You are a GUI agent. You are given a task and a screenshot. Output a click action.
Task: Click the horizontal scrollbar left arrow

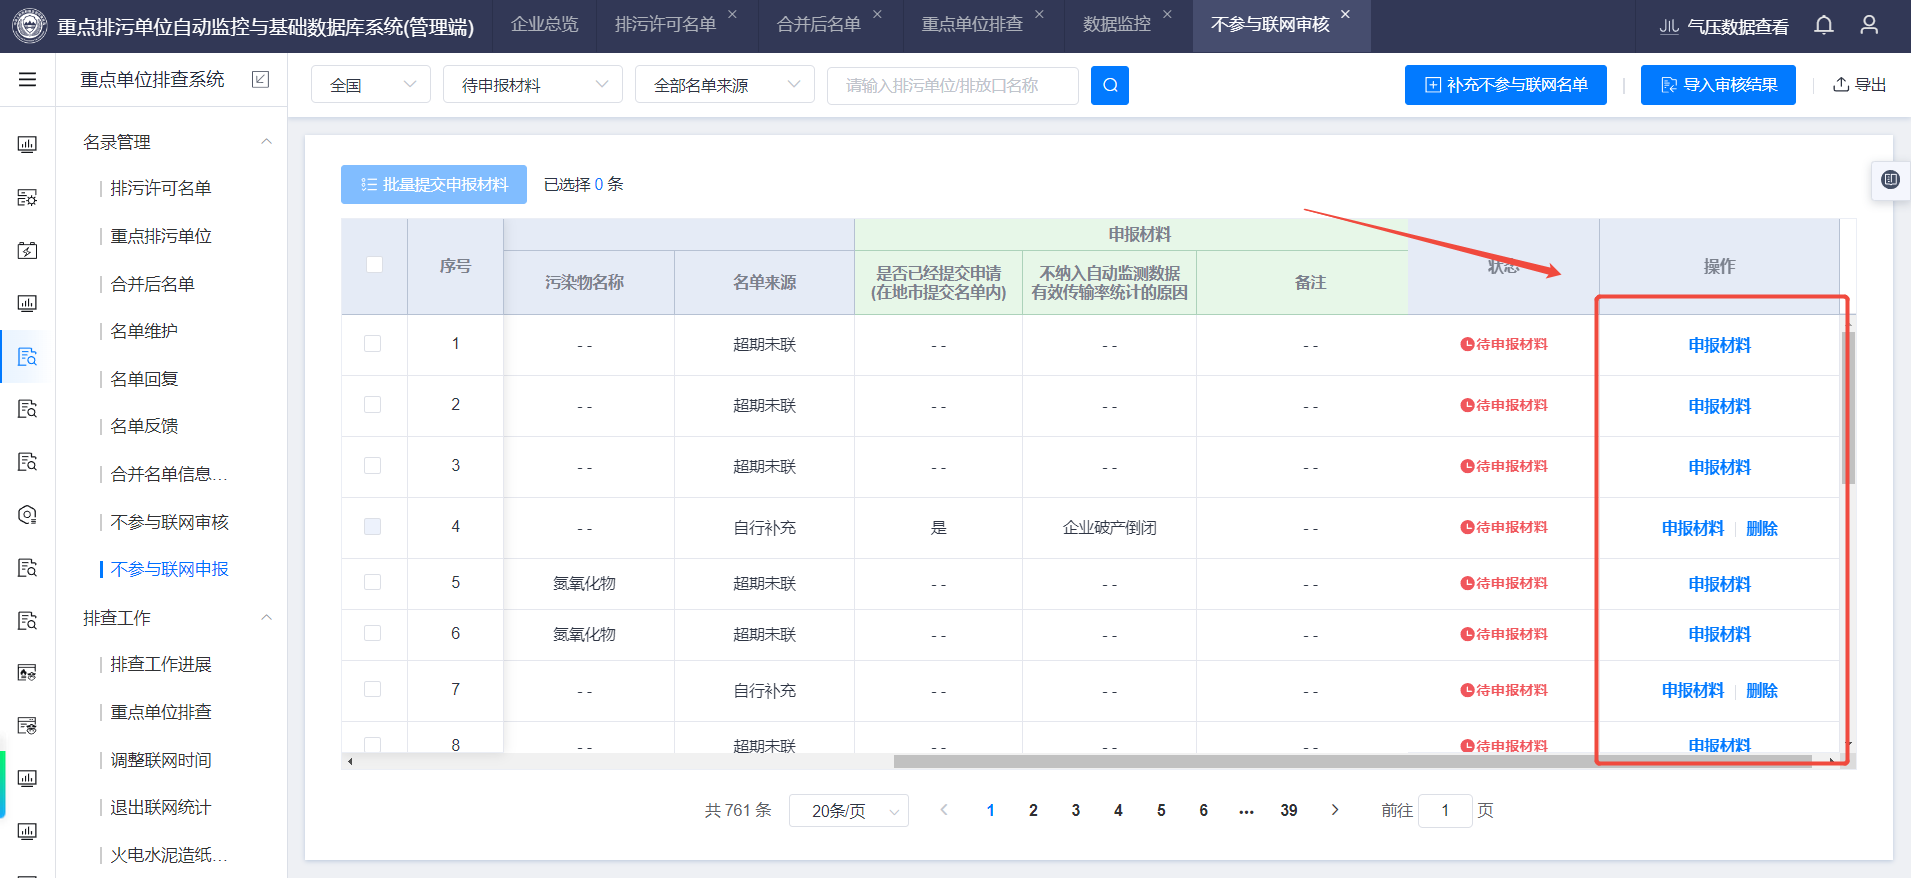(x=350, y=762)
